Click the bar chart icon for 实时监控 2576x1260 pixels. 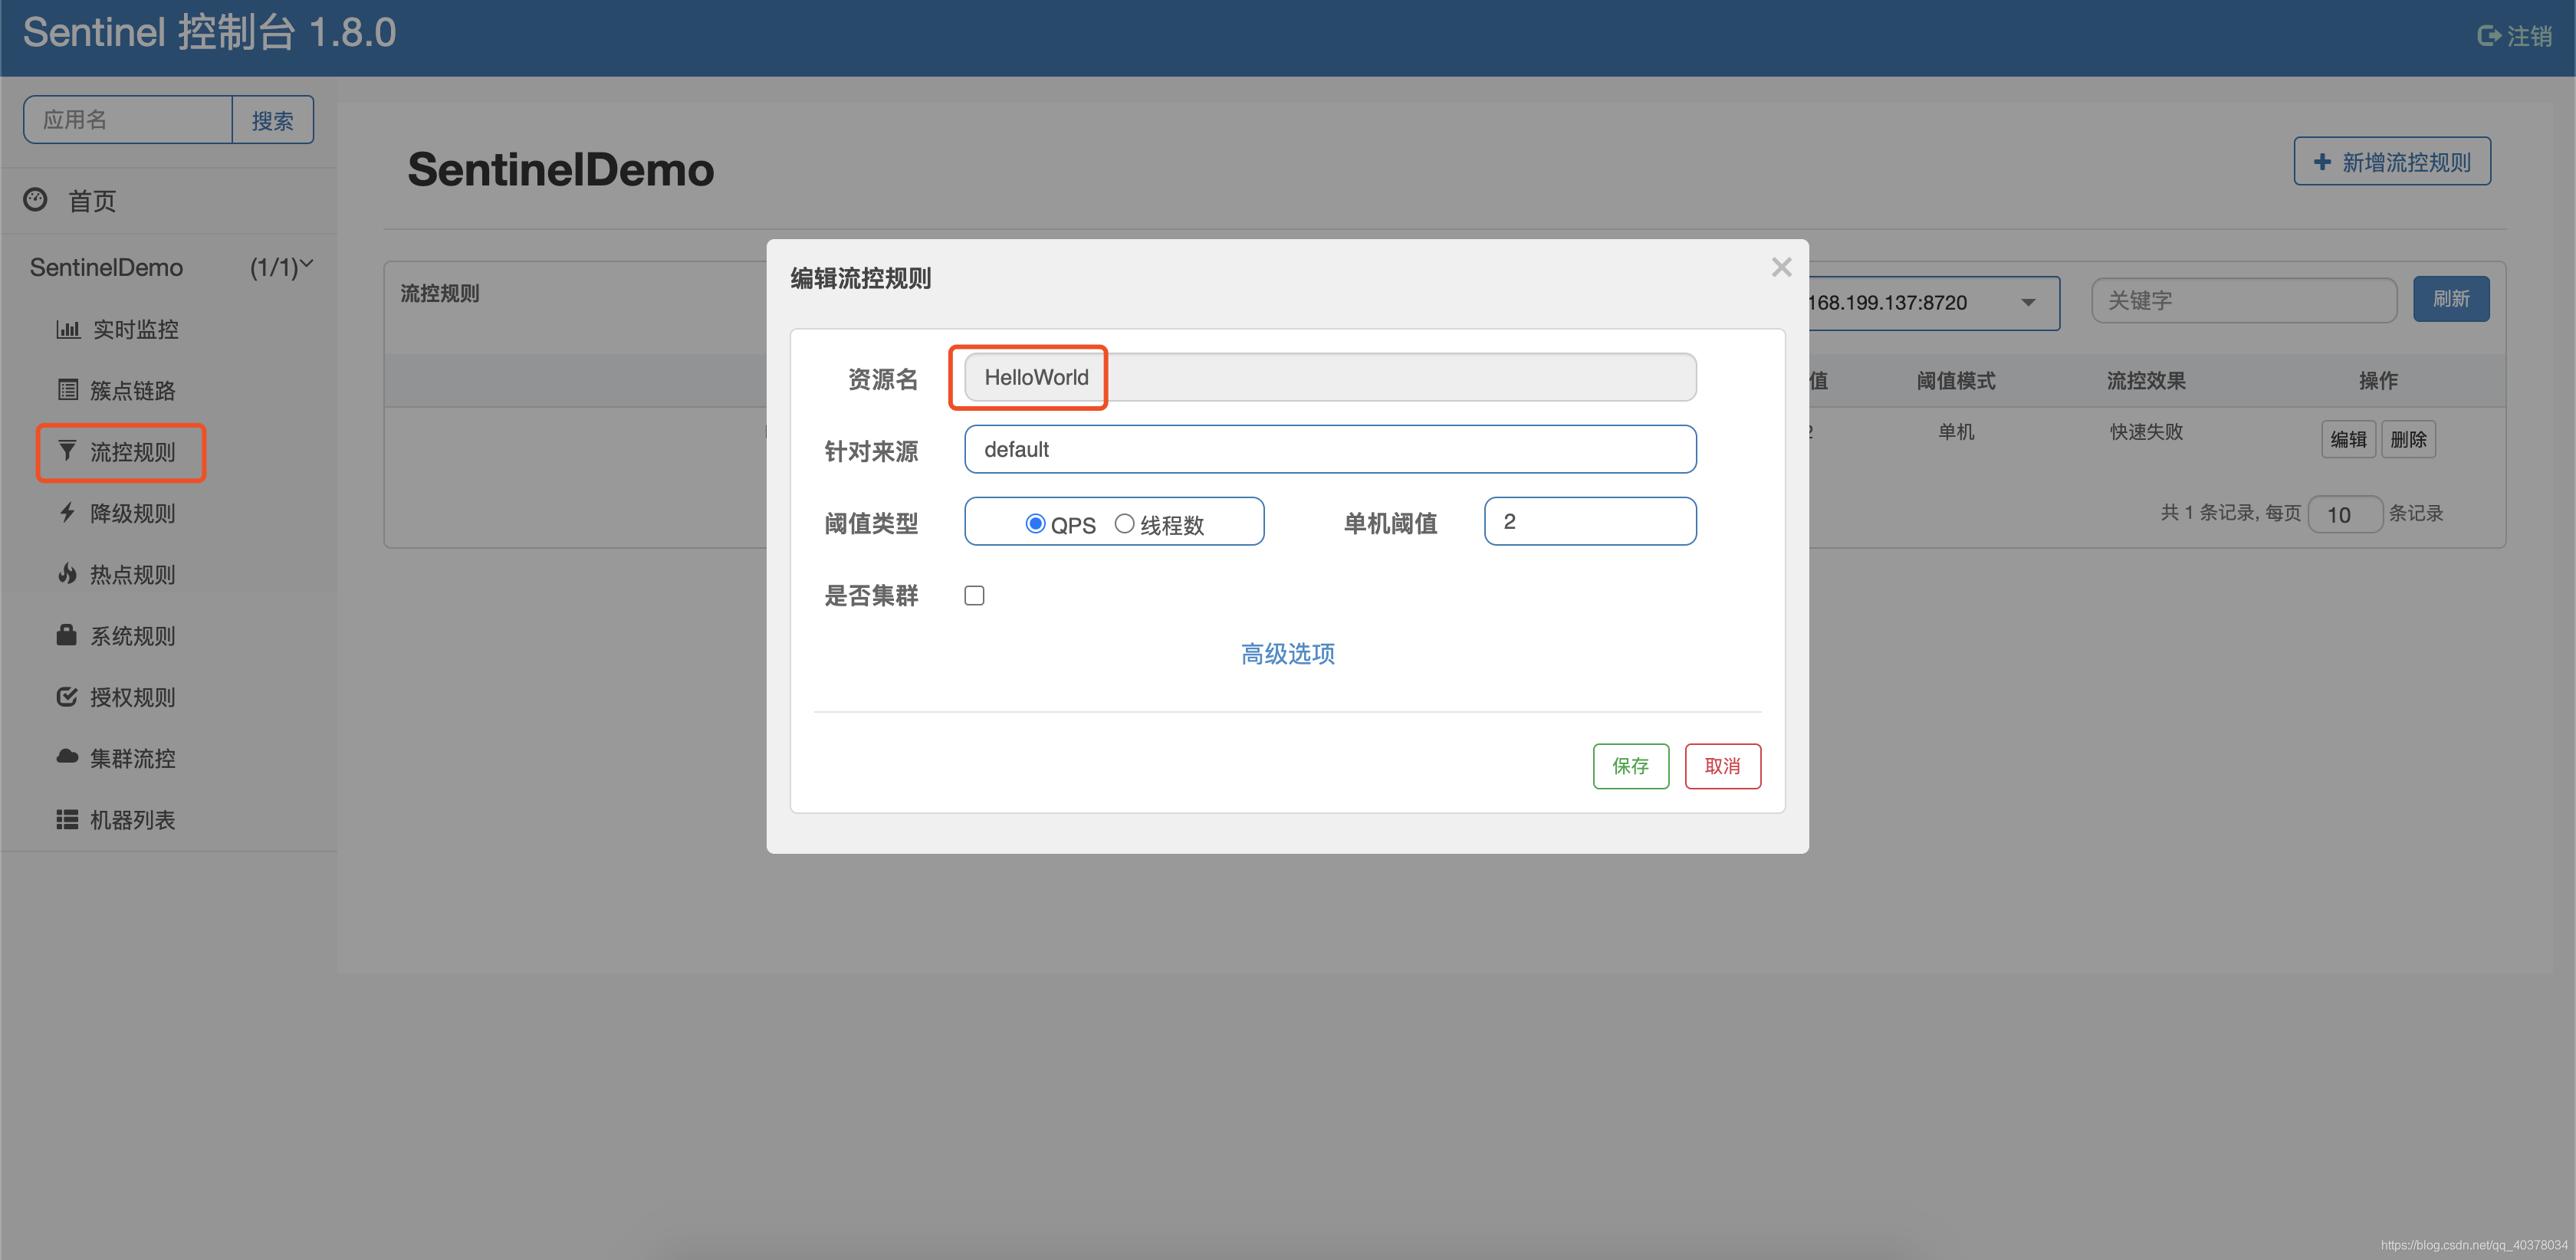point(68,329)
